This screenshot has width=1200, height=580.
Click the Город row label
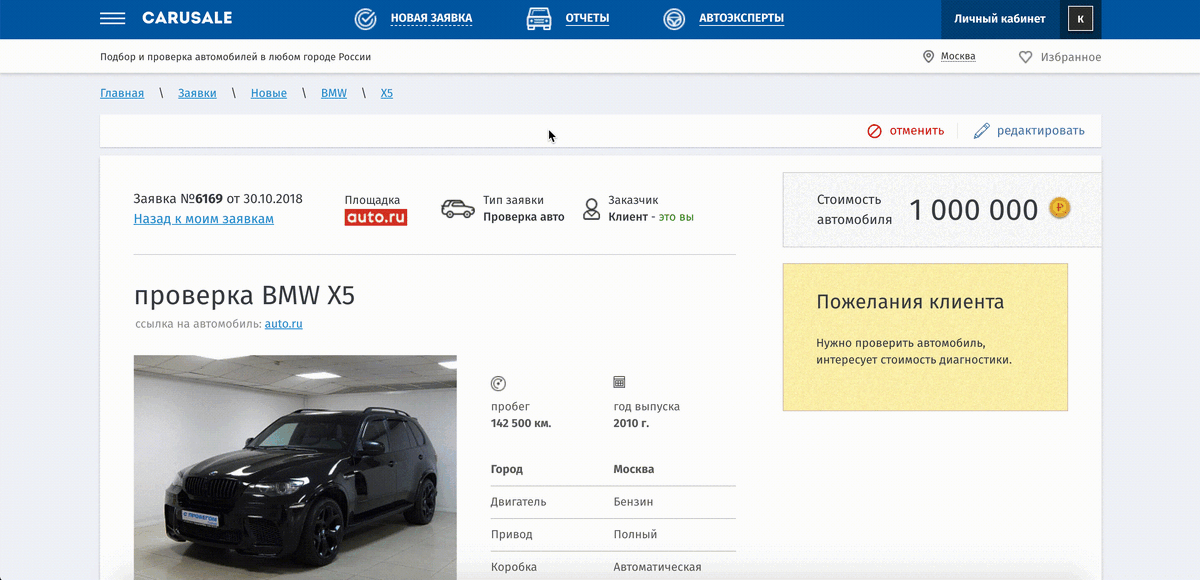[x=507, y=469]
